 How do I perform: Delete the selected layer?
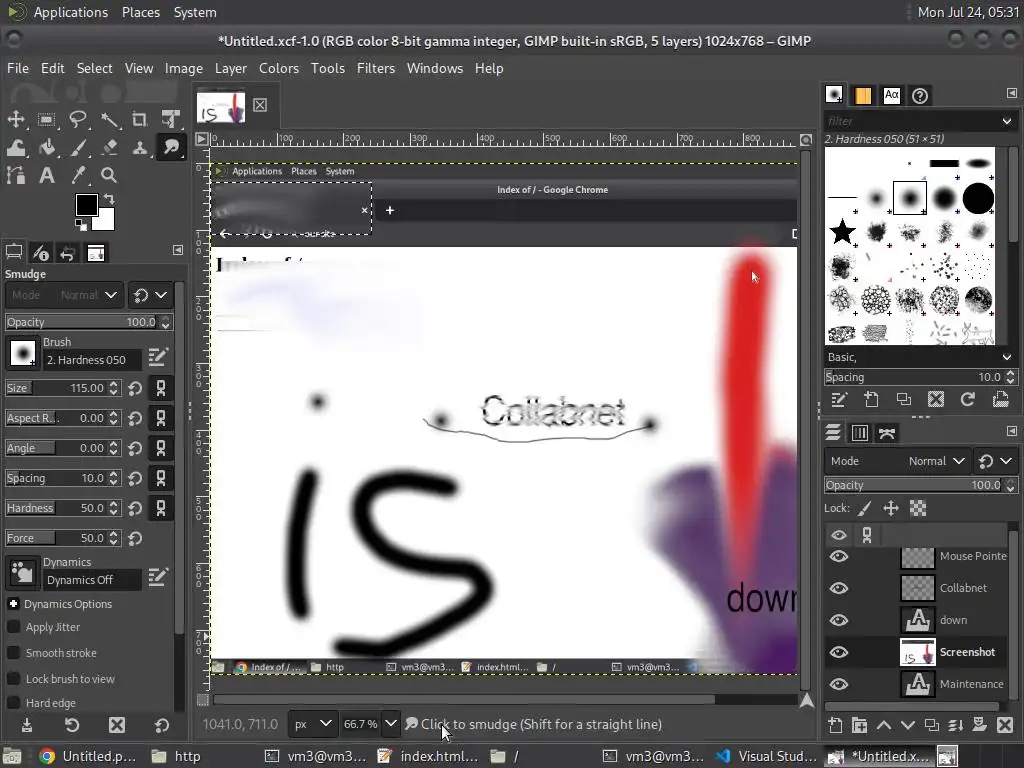point(1004,725)
